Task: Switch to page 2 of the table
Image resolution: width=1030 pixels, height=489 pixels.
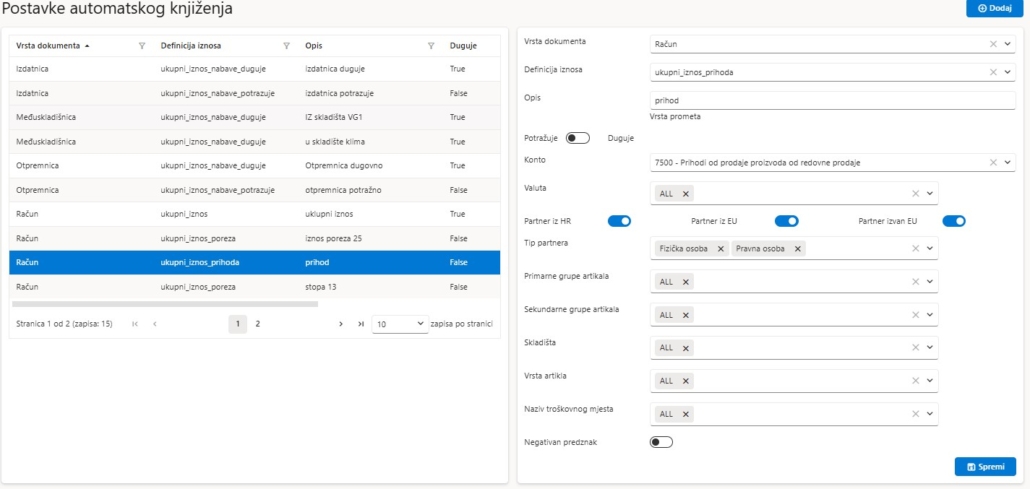Action: [x=258, y=324]
